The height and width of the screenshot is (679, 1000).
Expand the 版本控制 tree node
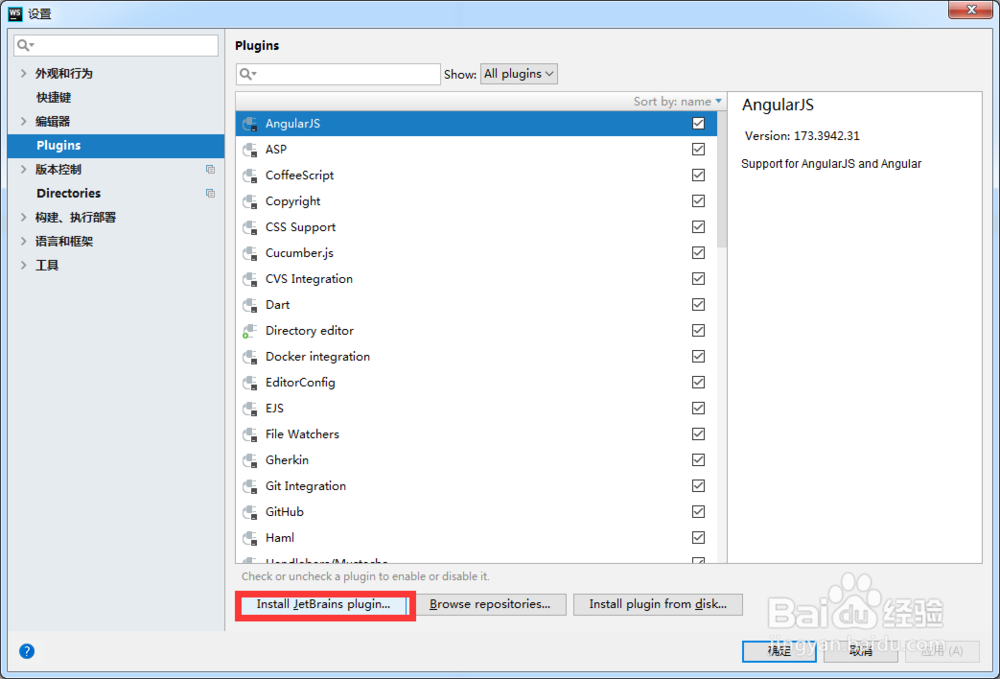pyautogui.click(x=24, y=170)
